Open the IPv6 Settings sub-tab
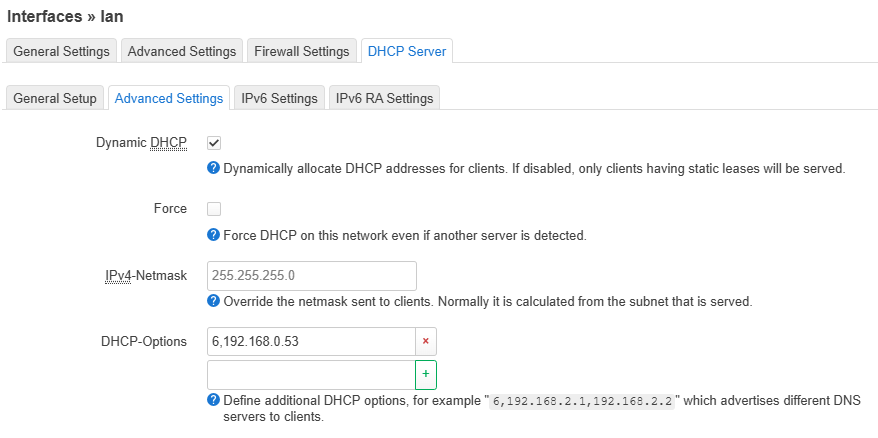Screen dimensions: 878x438 point(279,98)
